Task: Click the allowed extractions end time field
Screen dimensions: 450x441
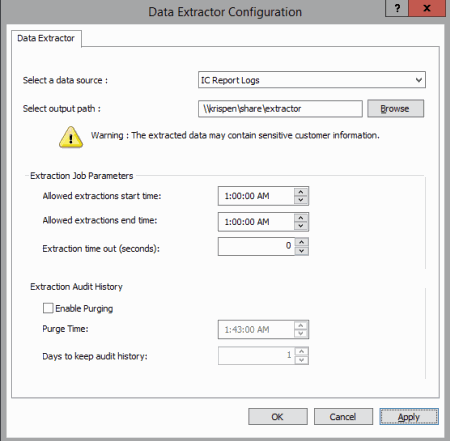Action: coord(256,222)
